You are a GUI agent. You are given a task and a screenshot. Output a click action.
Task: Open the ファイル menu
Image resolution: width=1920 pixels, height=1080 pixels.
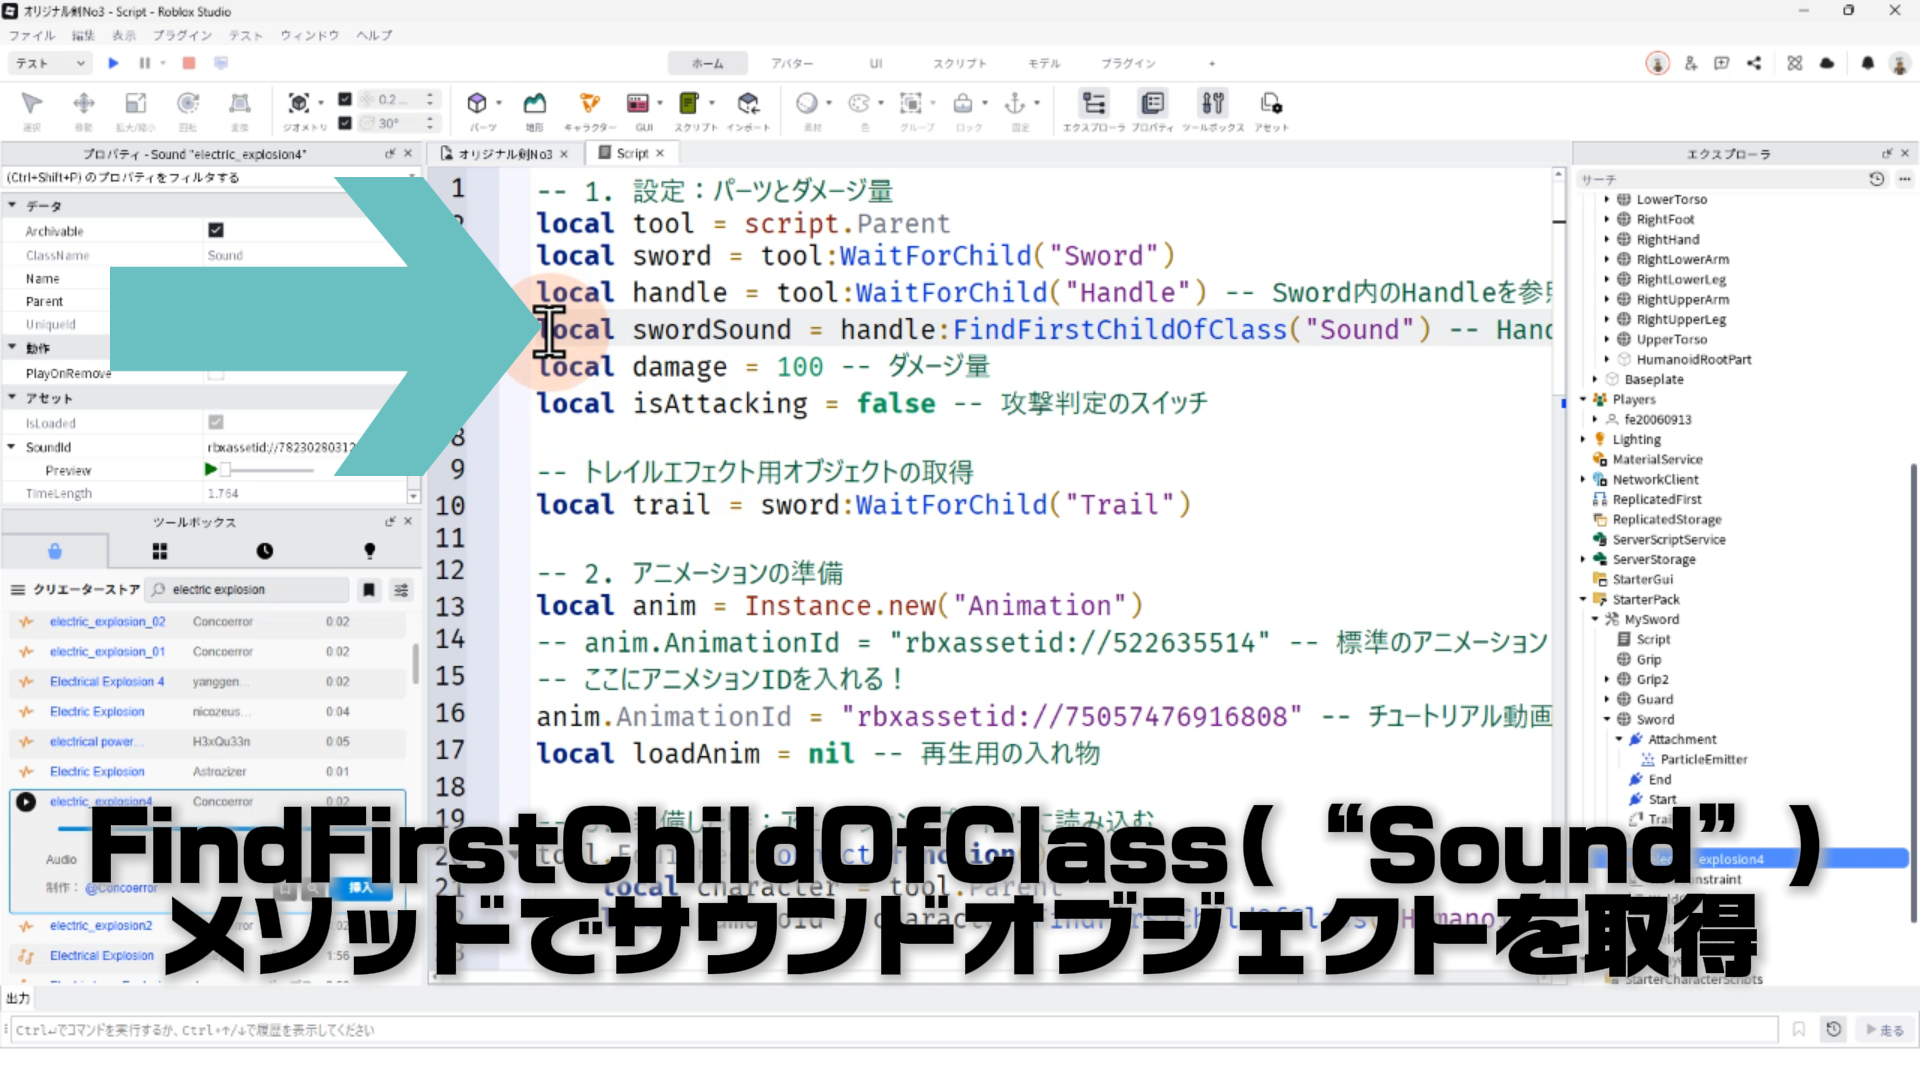click(31, 35)
